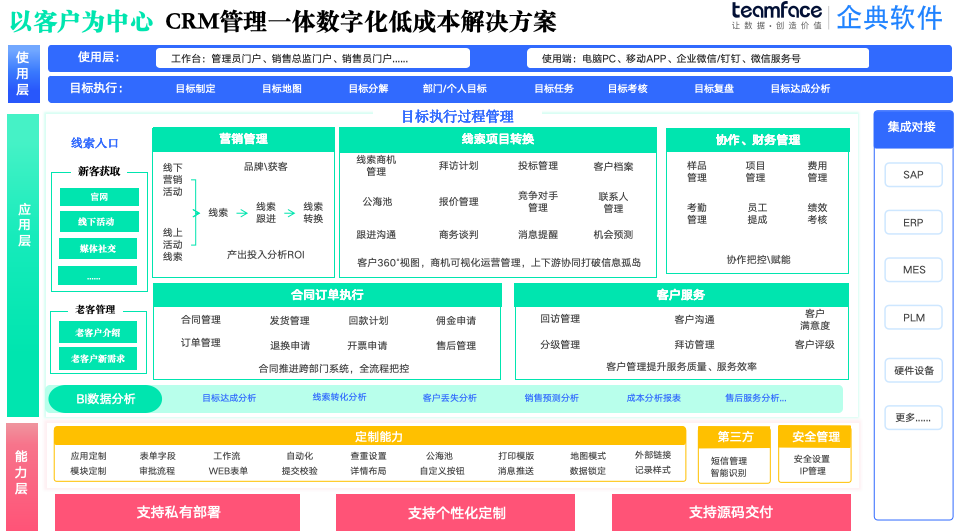Click the BI数据分析 pill
Viewport: 960px width, 531px height.
click(x=105, y=399)
